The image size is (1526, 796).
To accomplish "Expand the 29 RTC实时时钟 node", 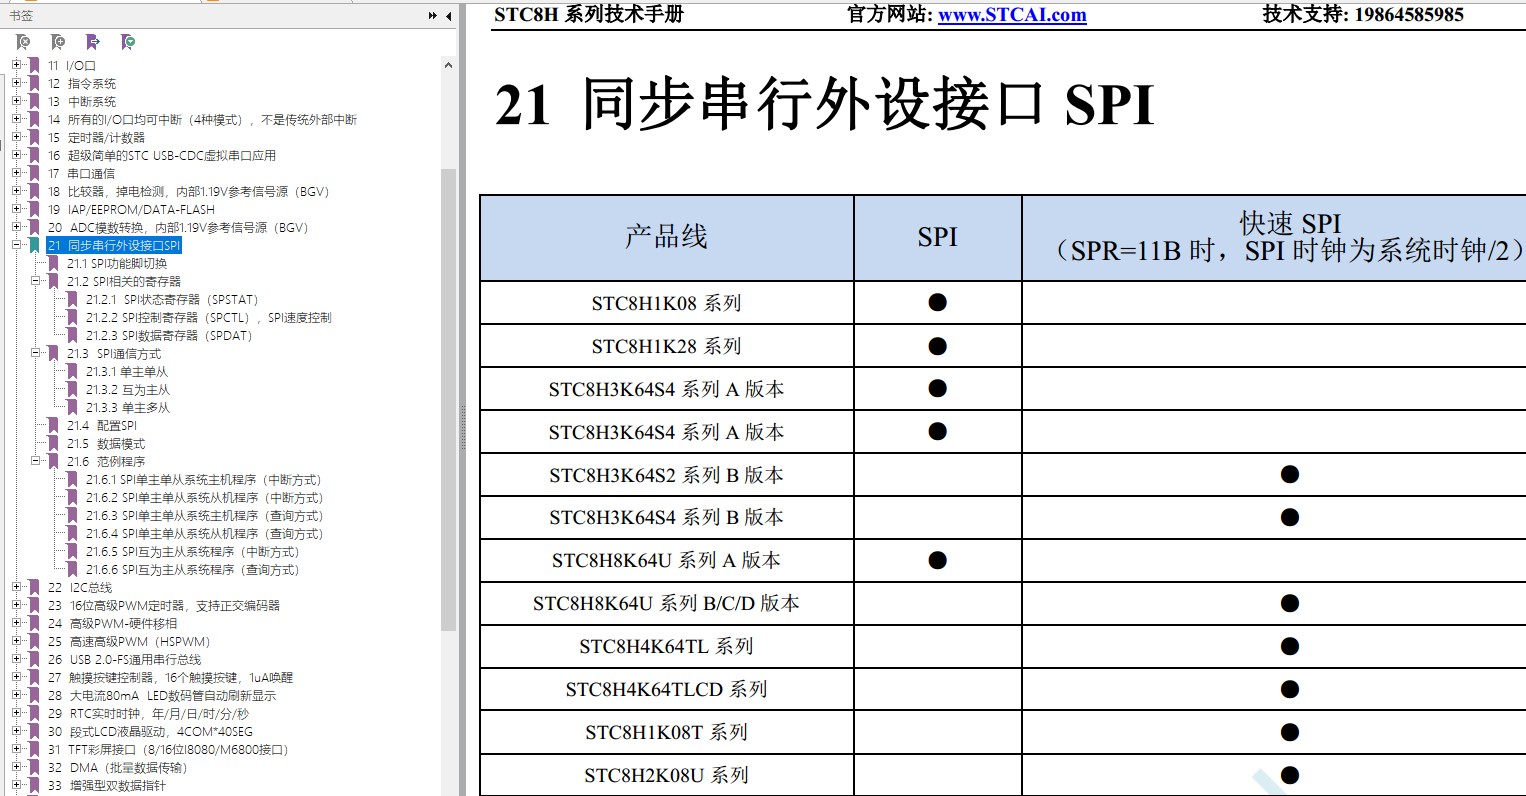I will pyautogui.click(x=16, y=713).
